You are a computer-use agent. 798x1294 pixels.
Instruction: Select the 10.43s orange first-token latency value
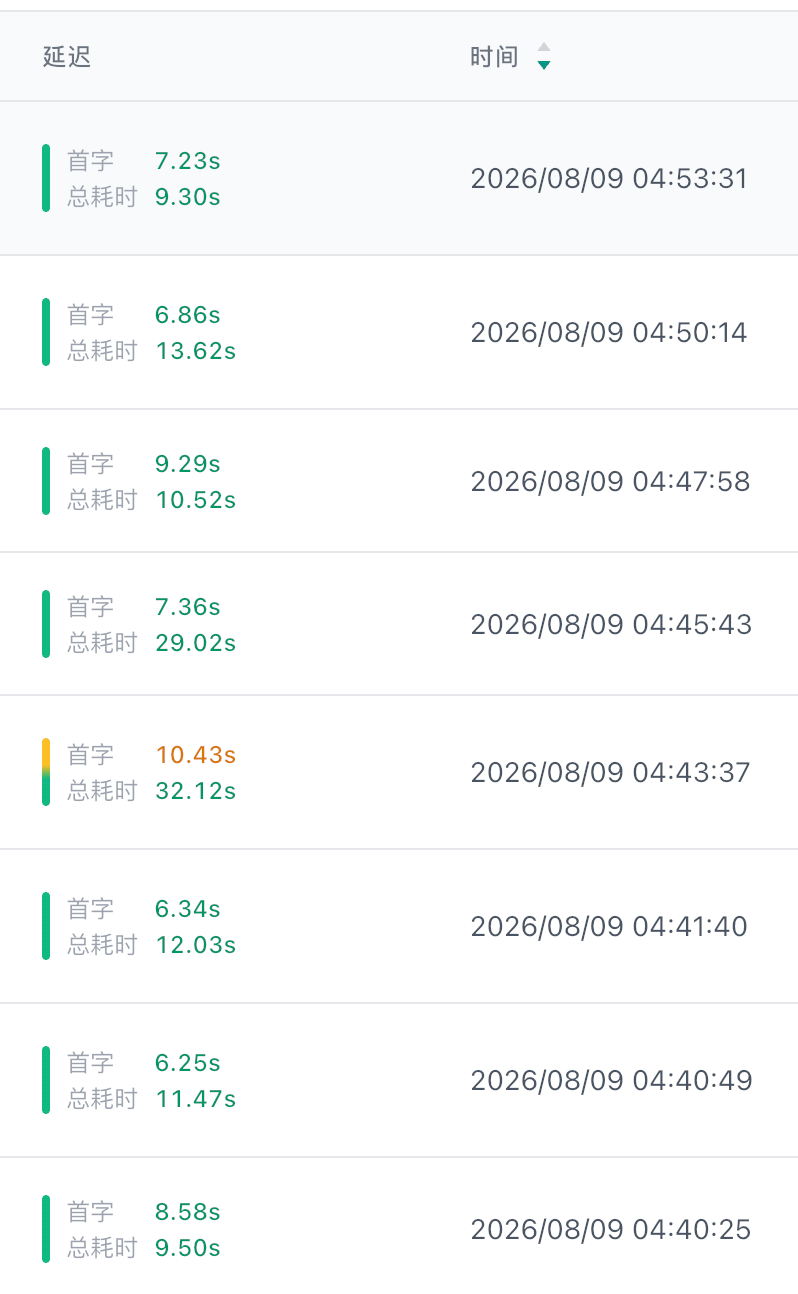pyautogui.click(x=196, y=755)
